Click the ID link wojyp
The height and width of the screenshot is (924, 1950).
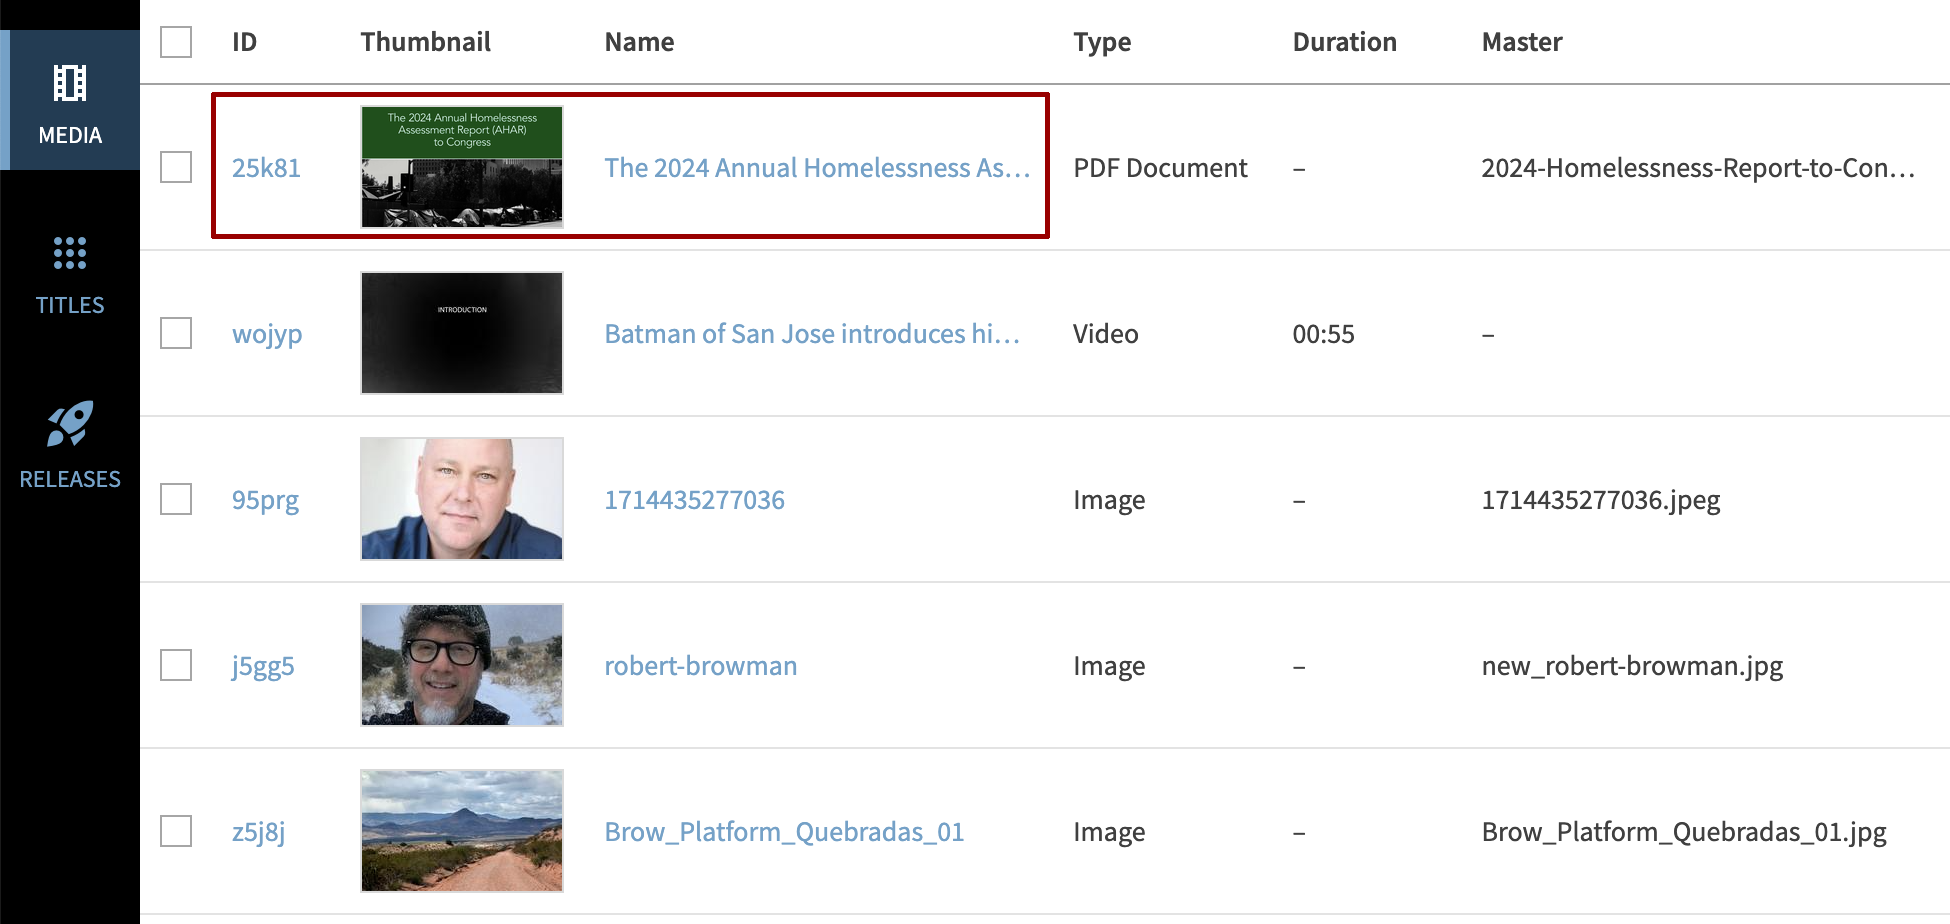(x=267, y=334)
